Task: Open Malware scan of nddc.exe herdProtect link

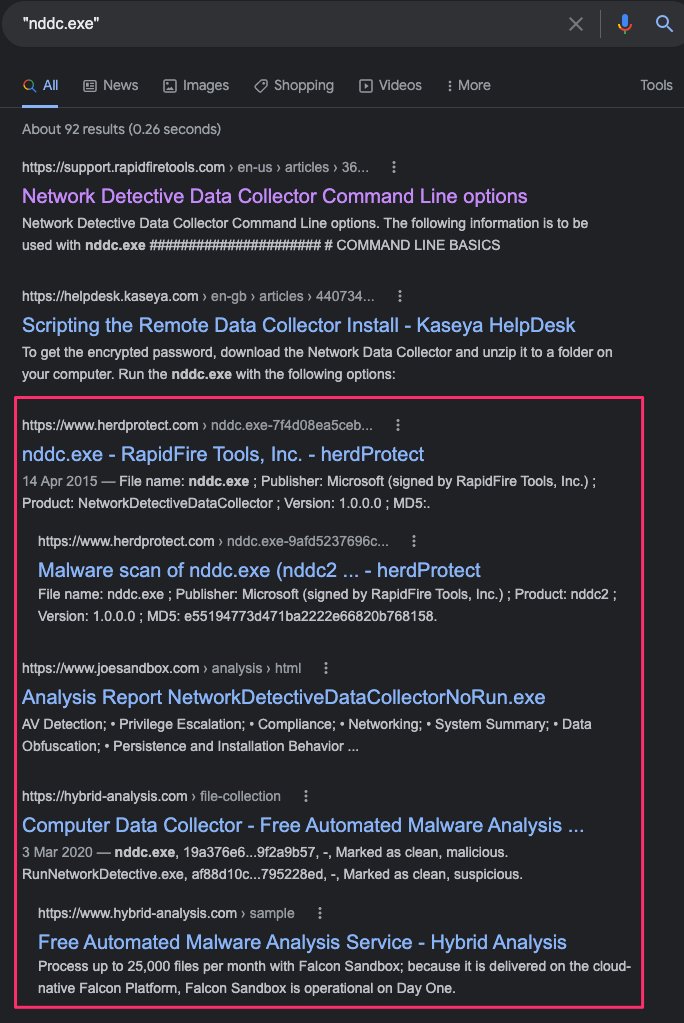Action: (259, 570)
